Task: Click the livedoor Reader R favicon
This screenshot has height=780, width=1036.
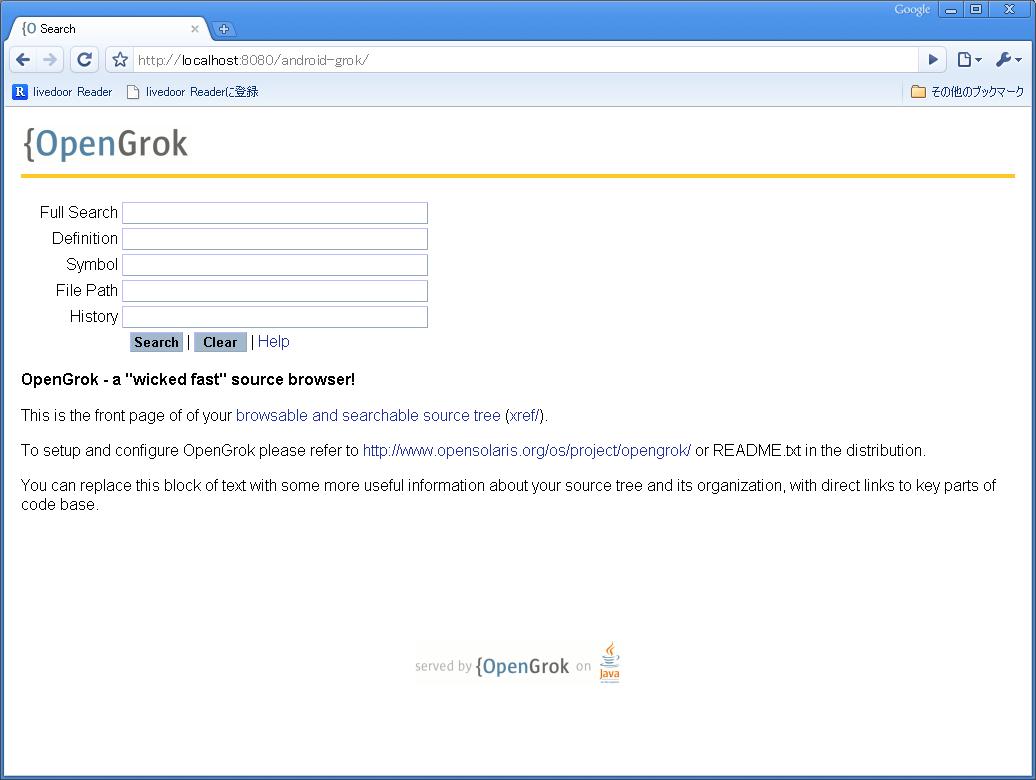Action: coord(20,92)
